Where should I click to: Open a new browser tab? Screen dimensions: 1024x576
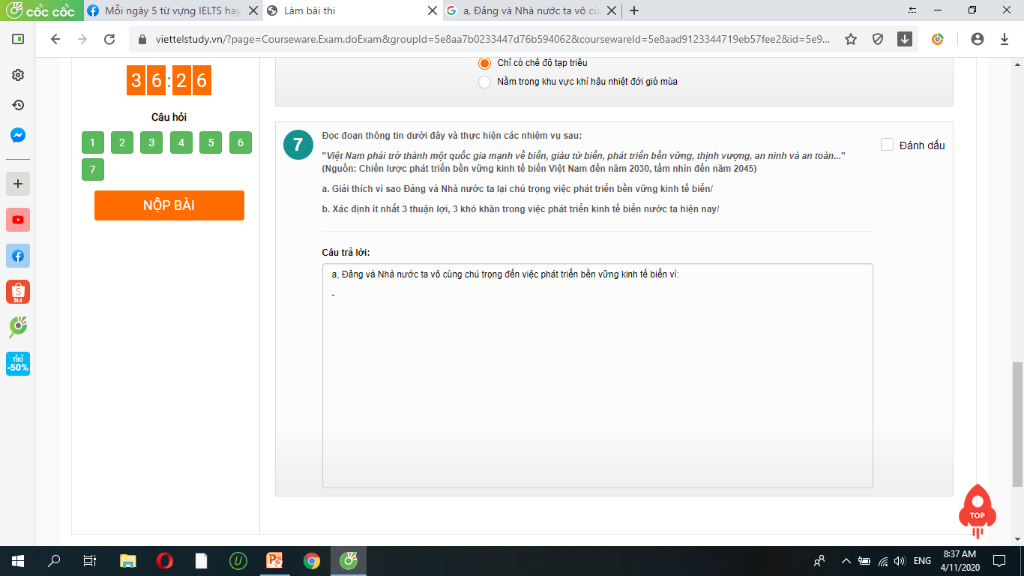[x=634, y=10]
